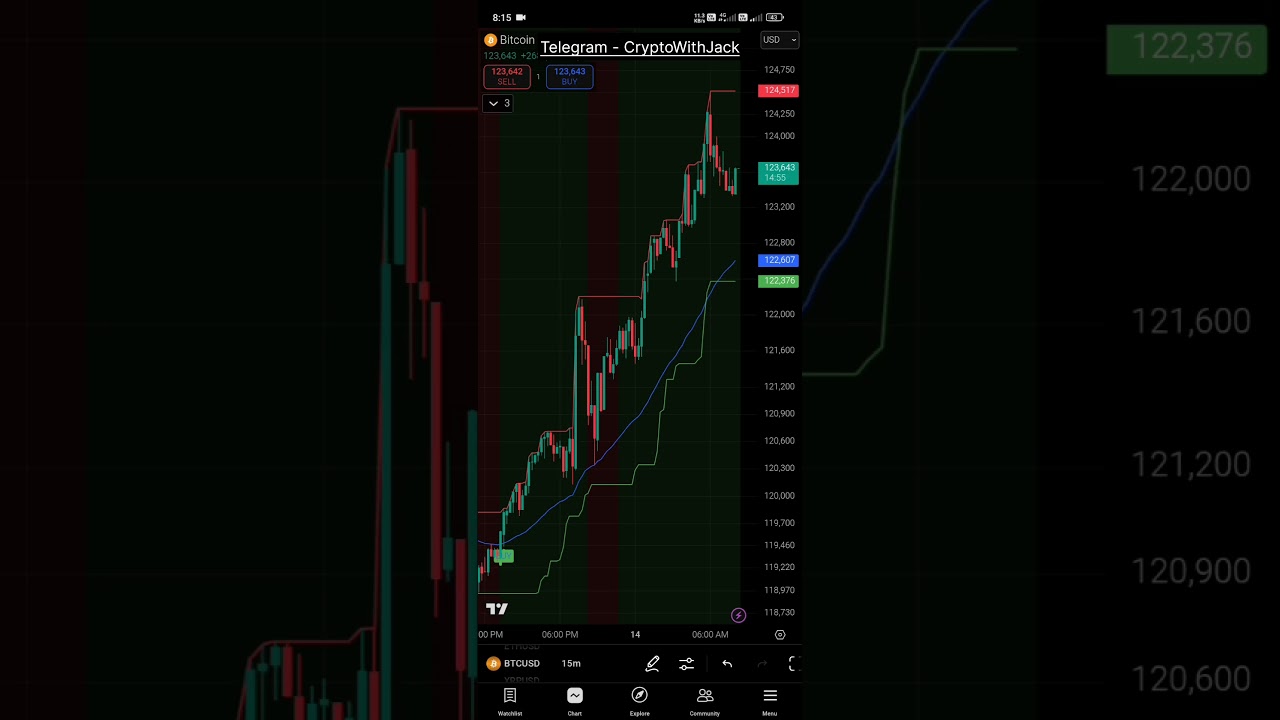Enter fullscreen chart mode
The height and width of the screenshot is (720, 1280).
[794, 663]
